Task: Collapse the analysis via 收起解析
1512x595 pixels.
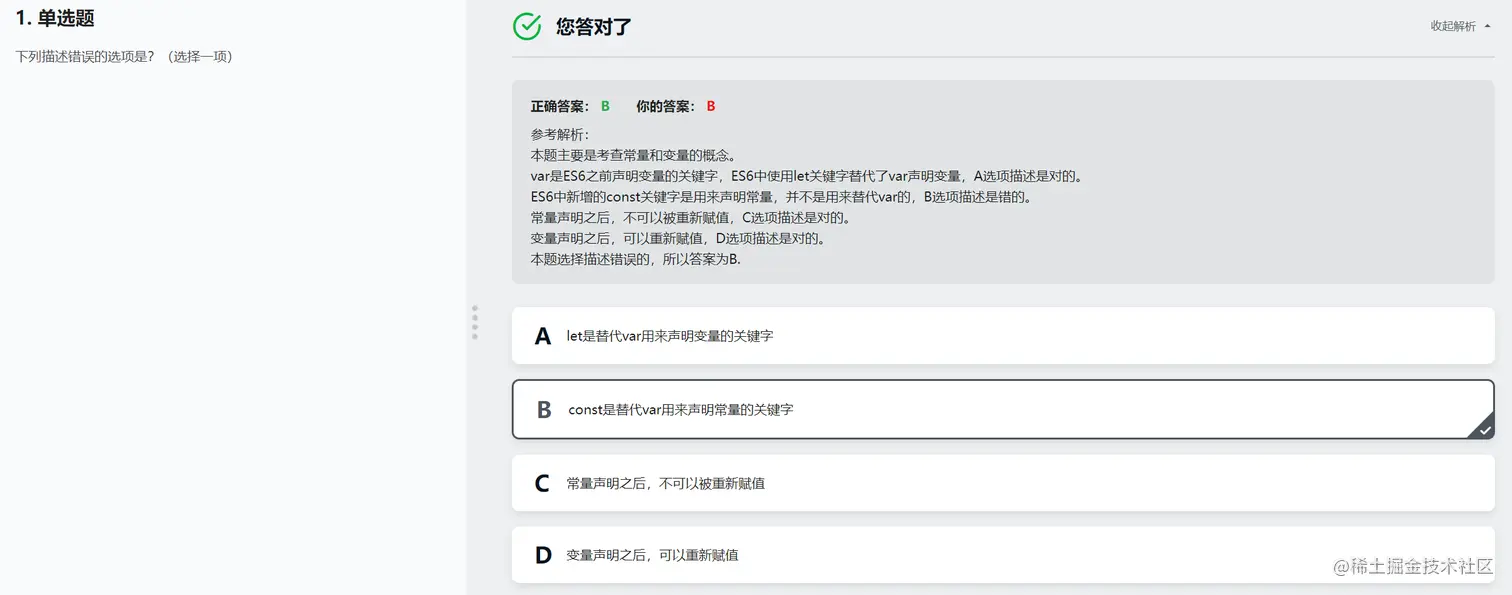Action: [1453, 26]
